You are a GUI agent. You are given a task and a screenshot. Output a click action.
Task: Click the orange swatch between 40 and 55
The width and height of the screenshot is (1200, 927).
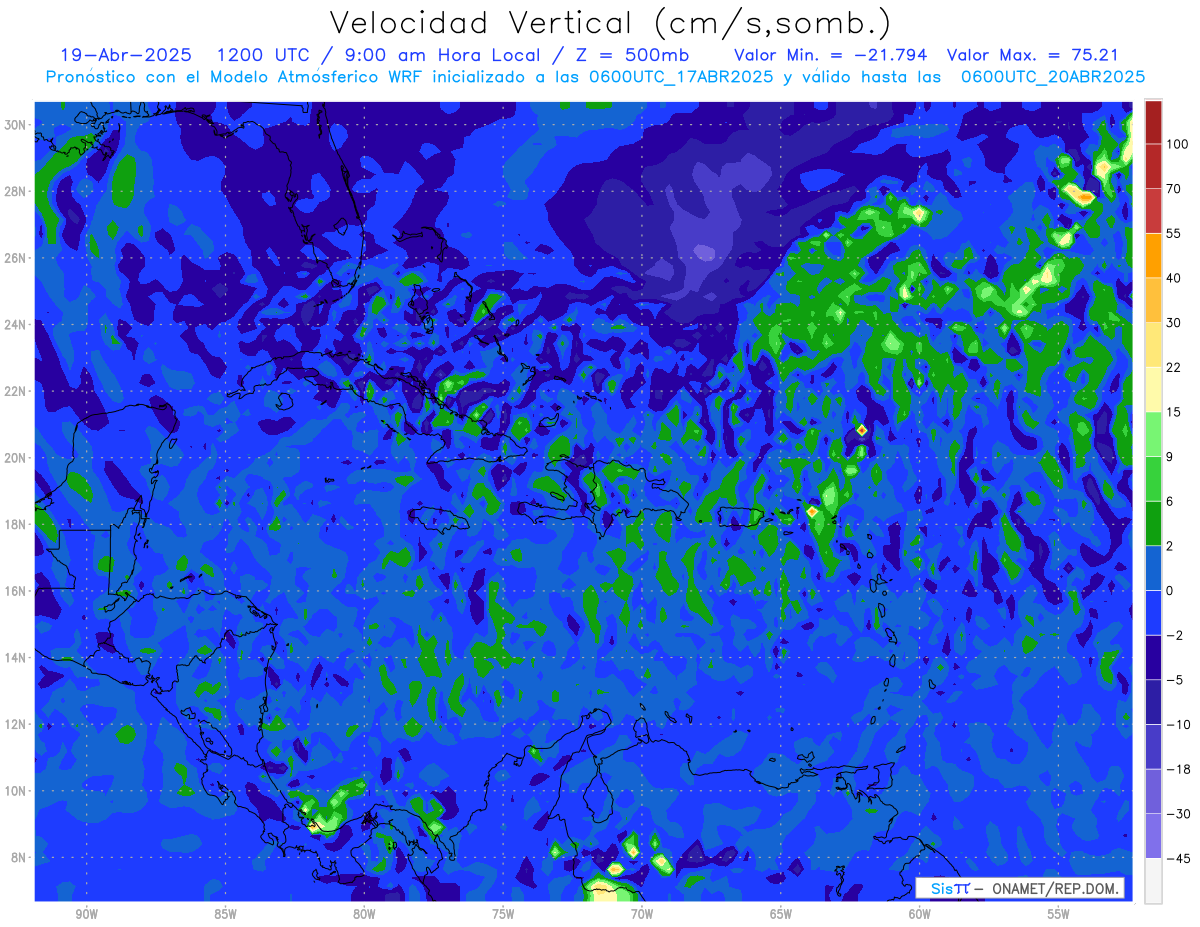pyautogui.click(x=1153, y=255)
